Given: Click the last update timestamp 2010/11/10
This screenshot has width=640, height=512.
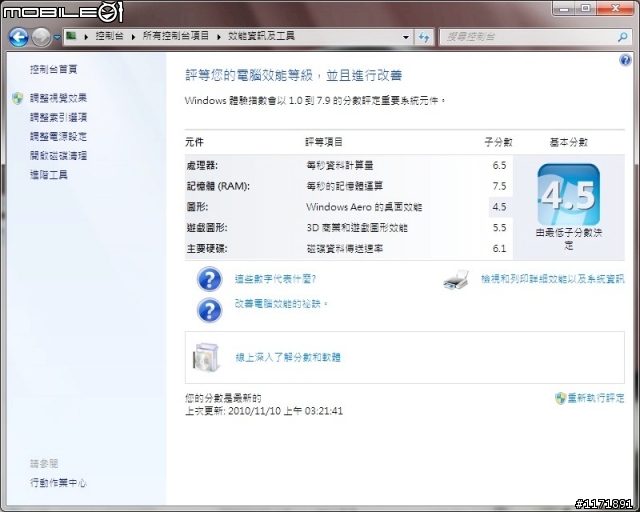Looking at the screenshot, I should point(285,411).
